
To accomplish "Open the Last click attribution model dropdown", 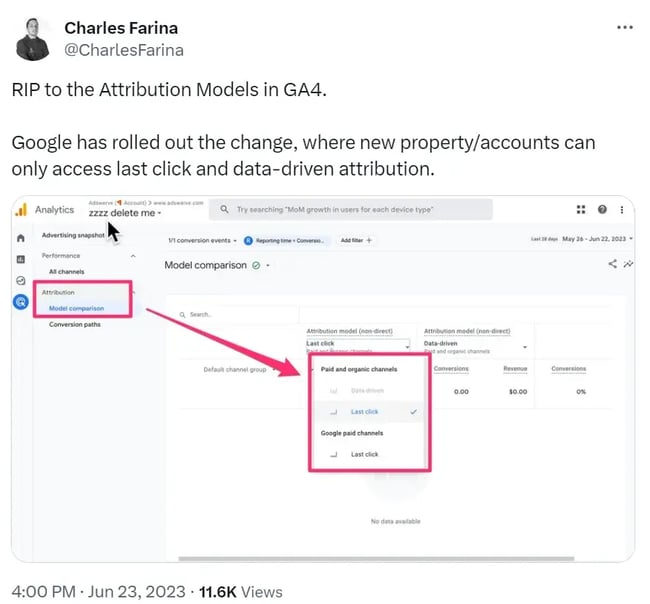I will [x=358, y=343].
